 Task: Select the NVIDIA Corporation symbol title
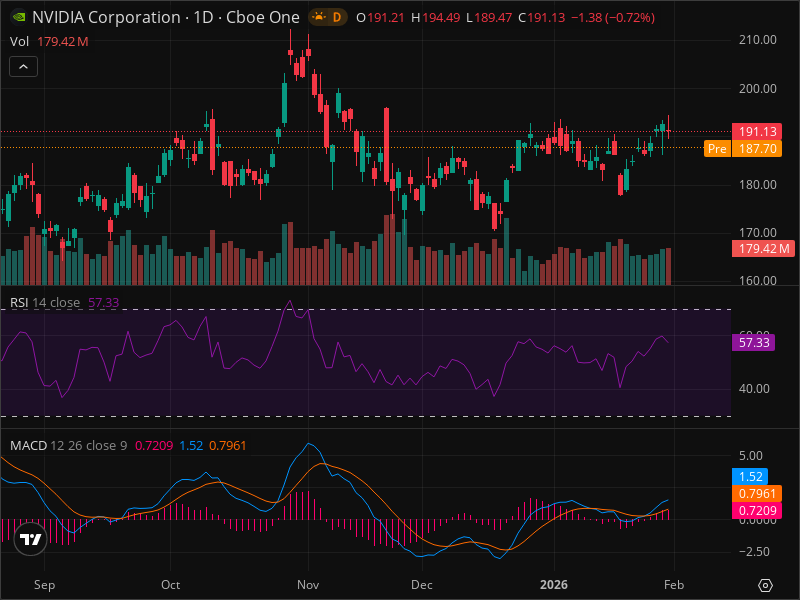pyautogui.click(x=165, y=17)
